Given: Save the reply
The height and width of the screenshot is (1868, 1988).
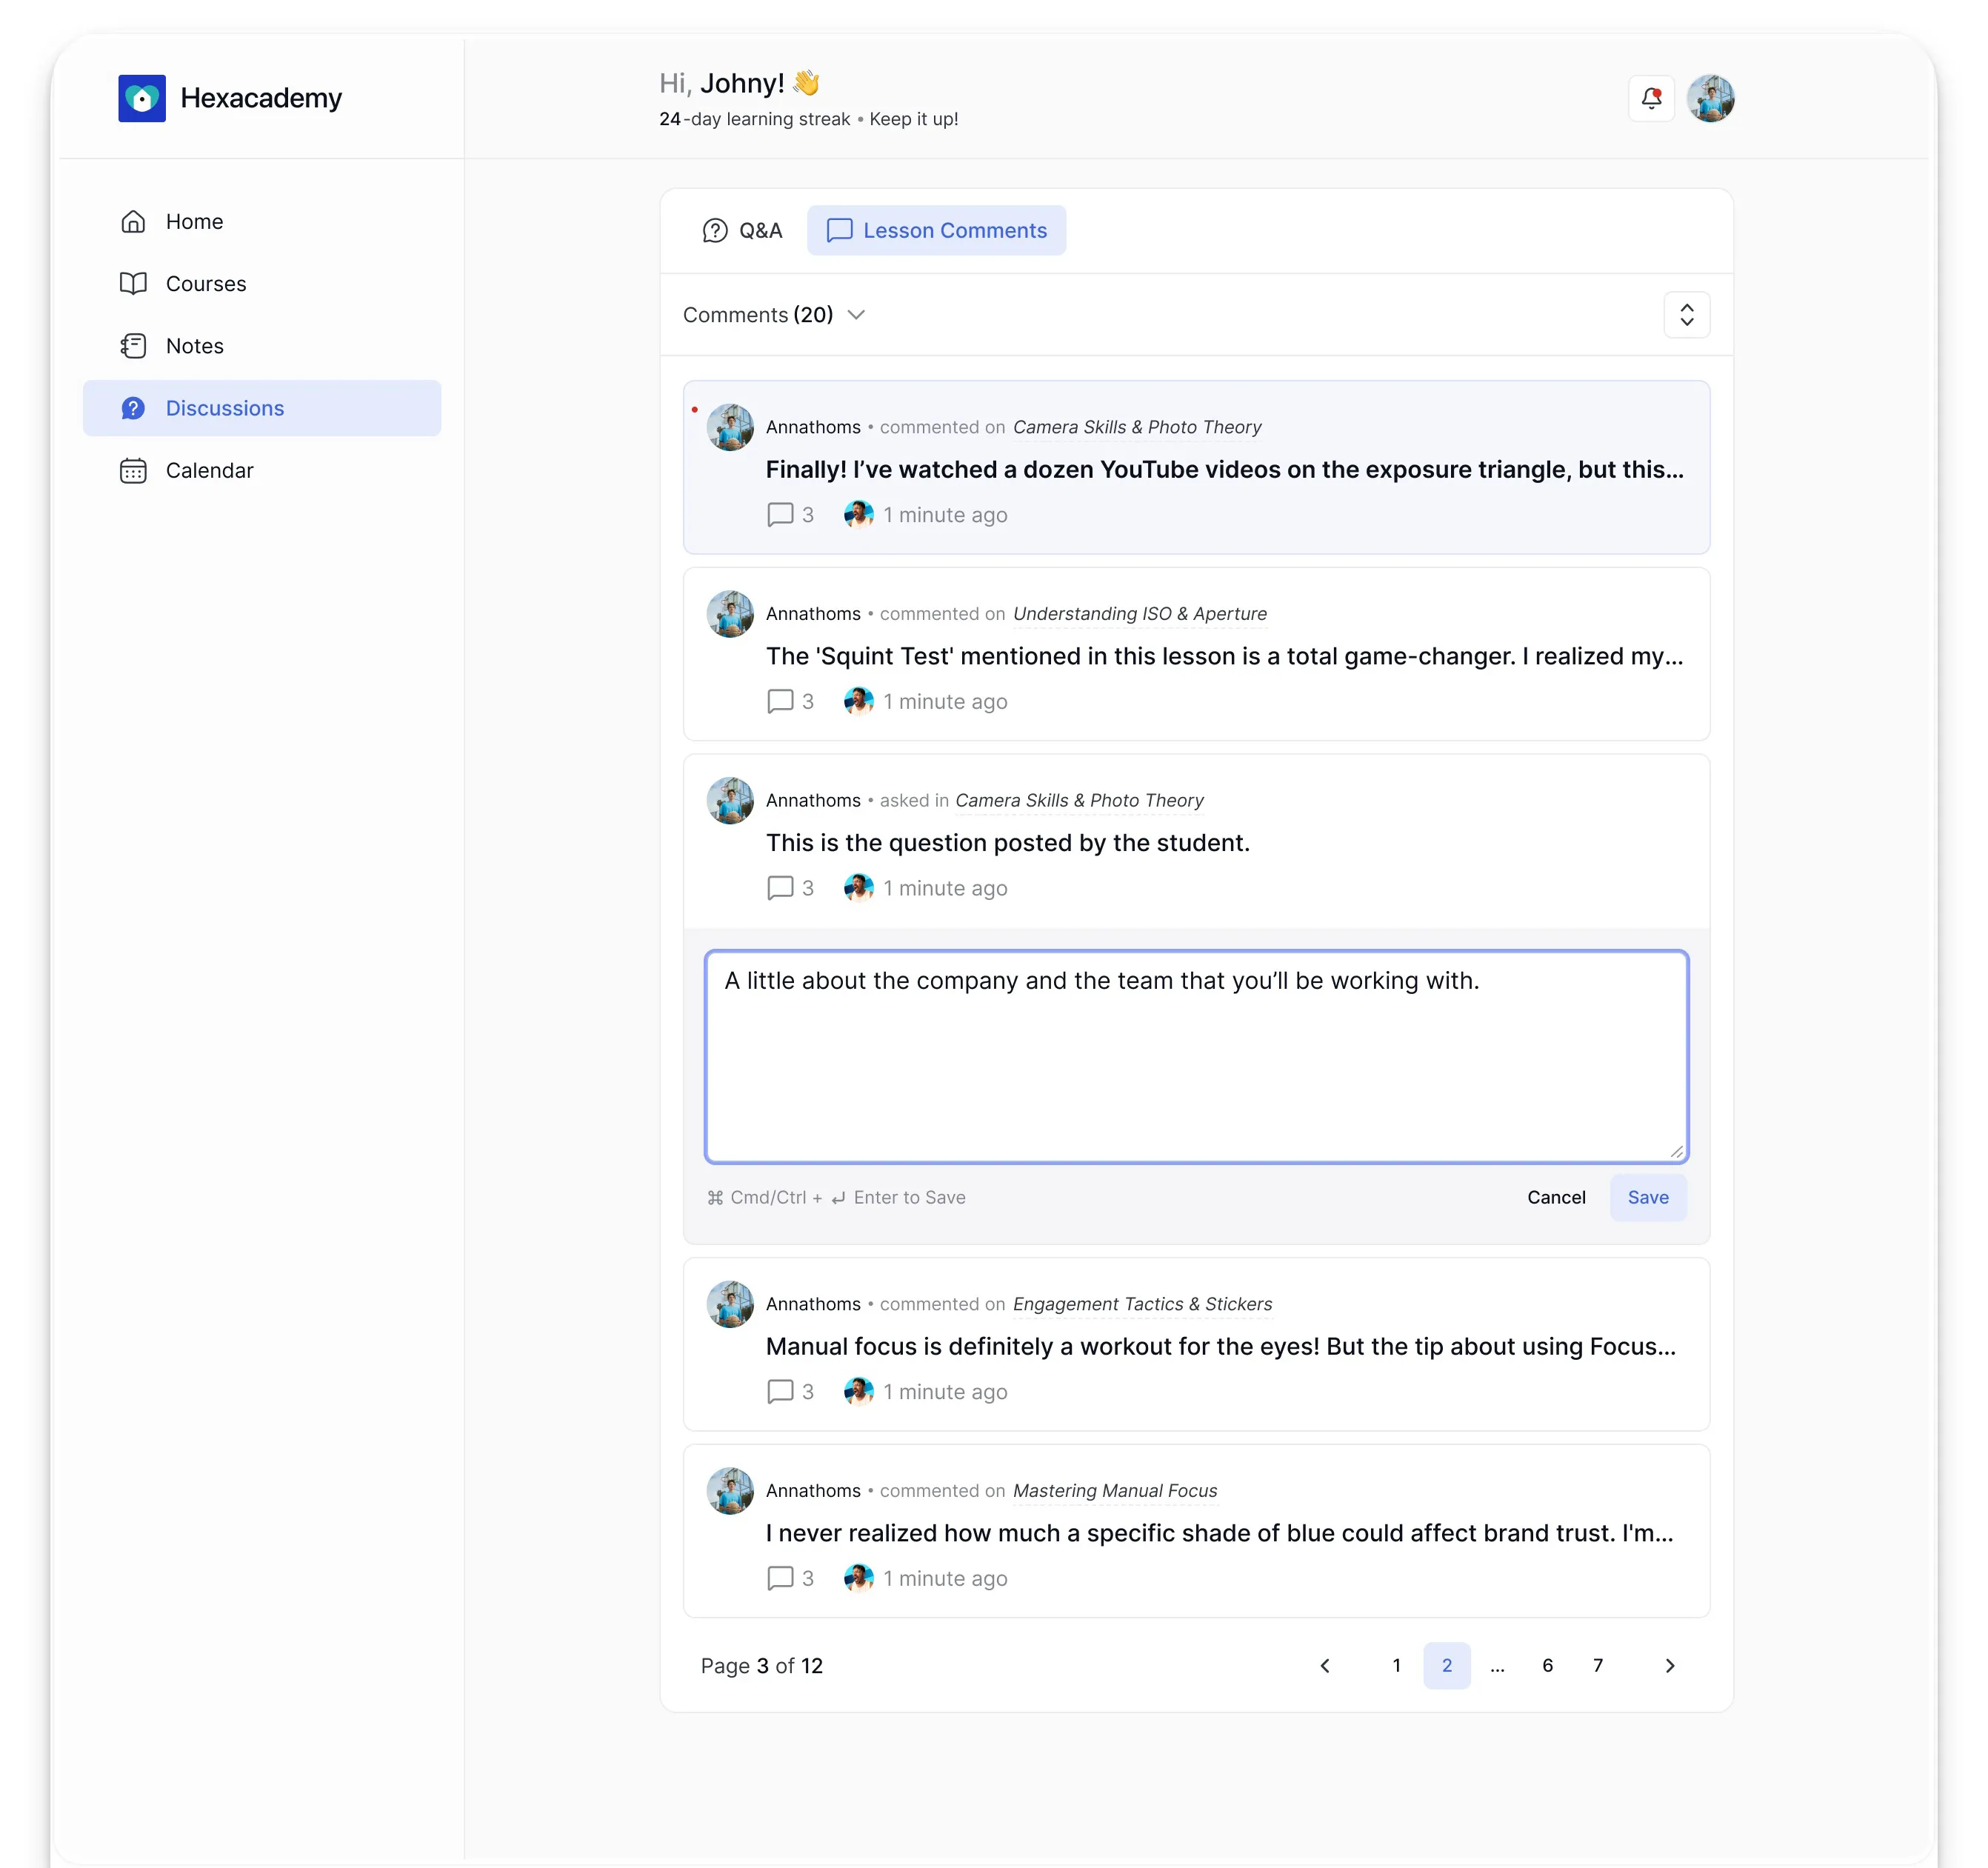Looking at the screenshot, I should [1647, 1197].
